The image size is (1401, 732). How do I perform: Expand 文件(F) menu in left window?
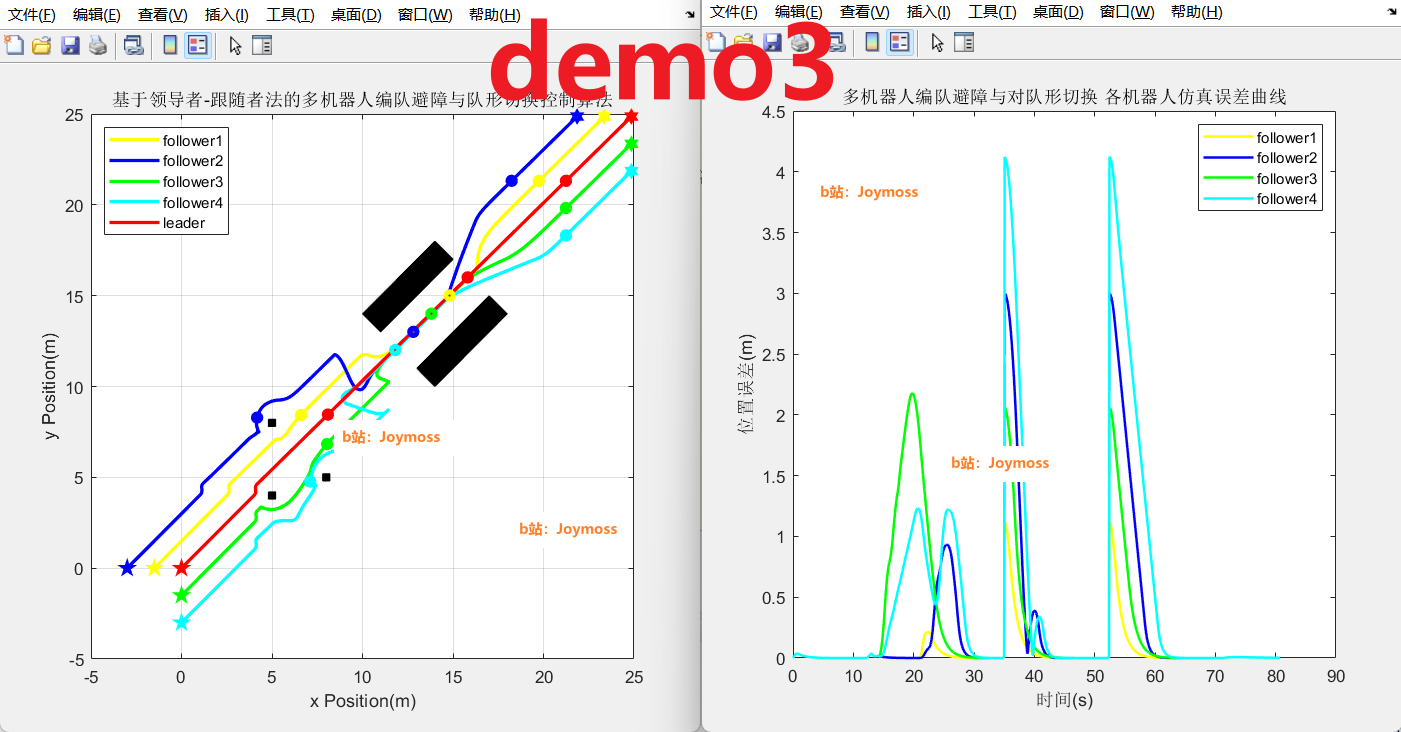tap(31, 15)
